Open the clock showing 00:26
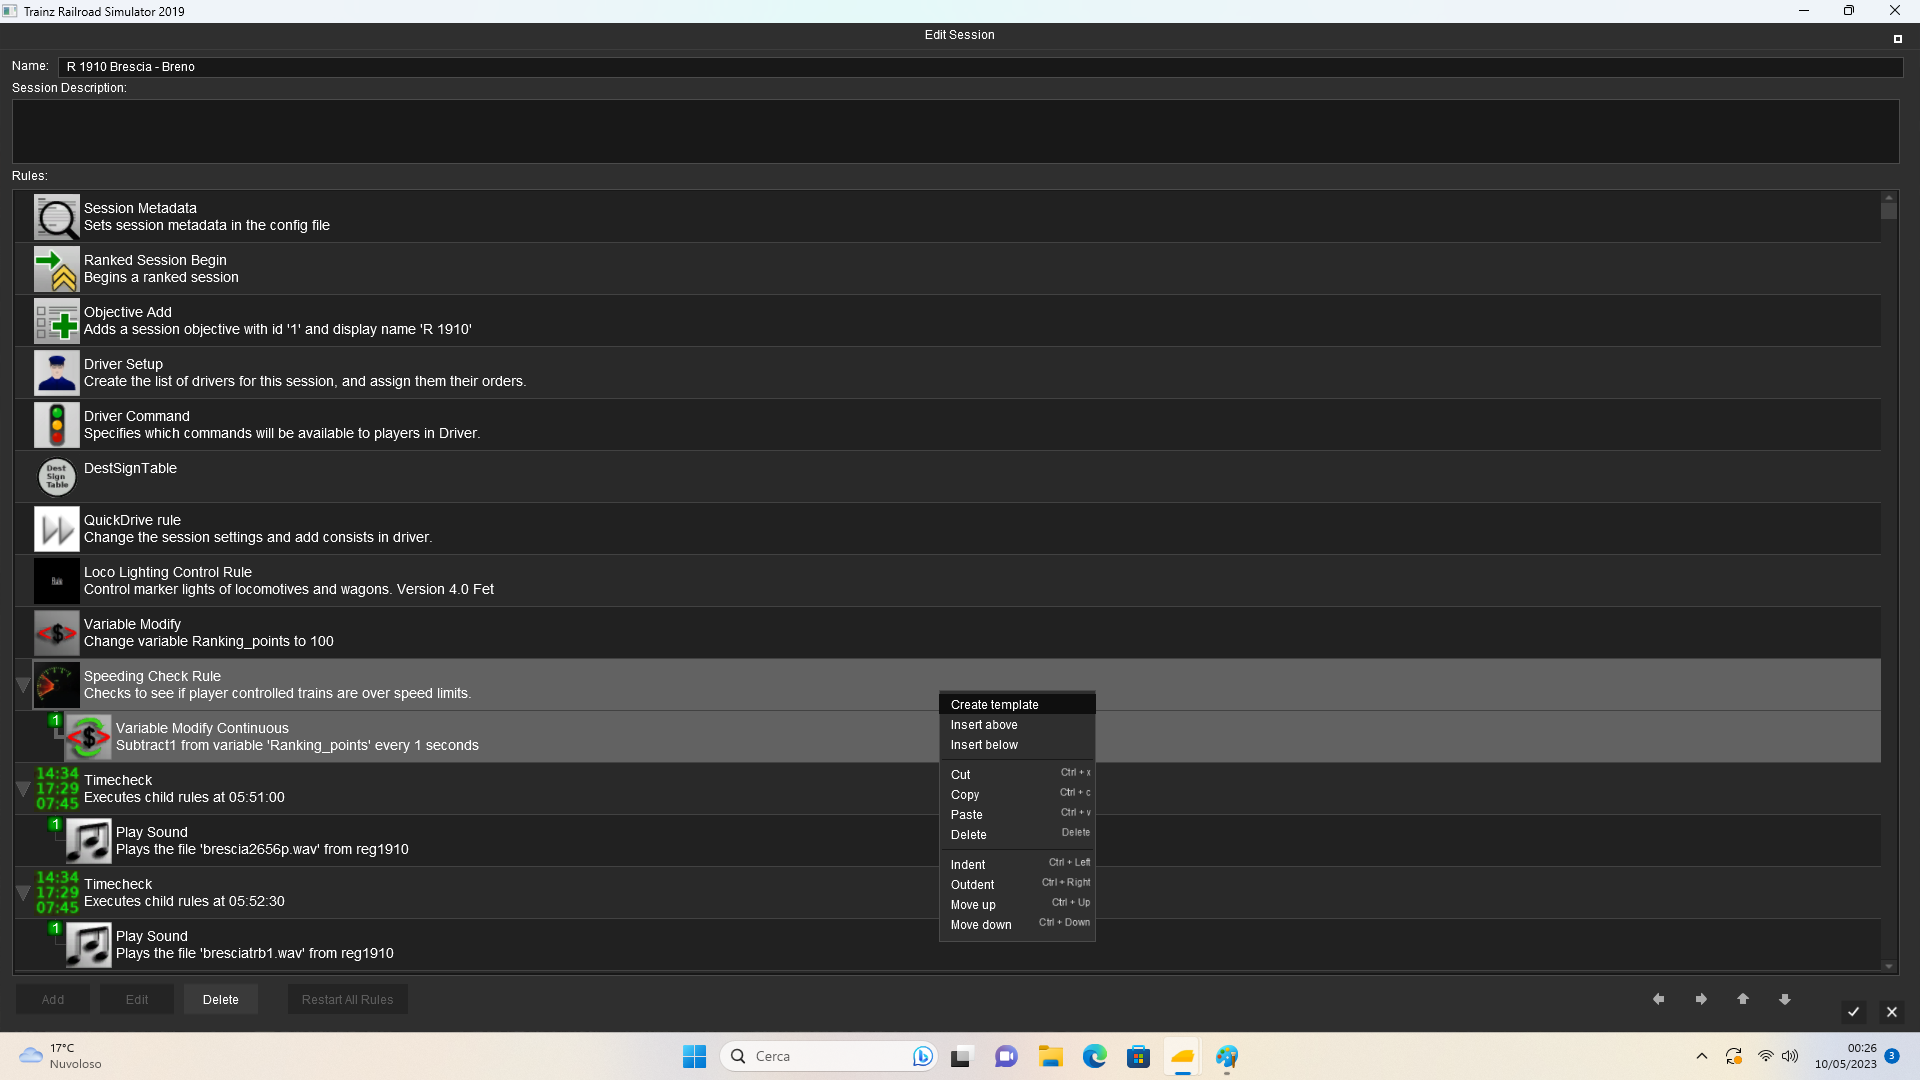 point(1846,1056)
